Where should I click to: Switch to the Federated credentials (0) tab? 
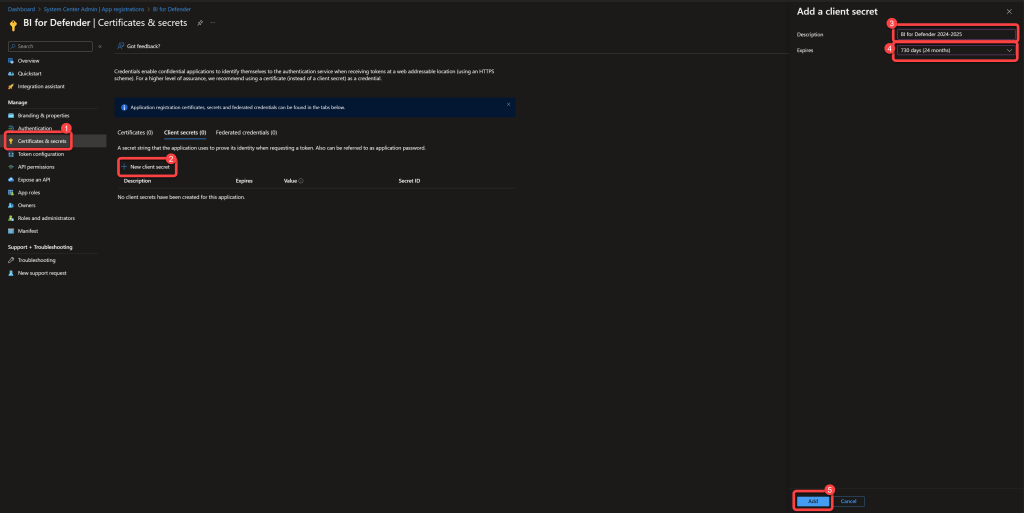pyautogui.click(x=246, y=132)
